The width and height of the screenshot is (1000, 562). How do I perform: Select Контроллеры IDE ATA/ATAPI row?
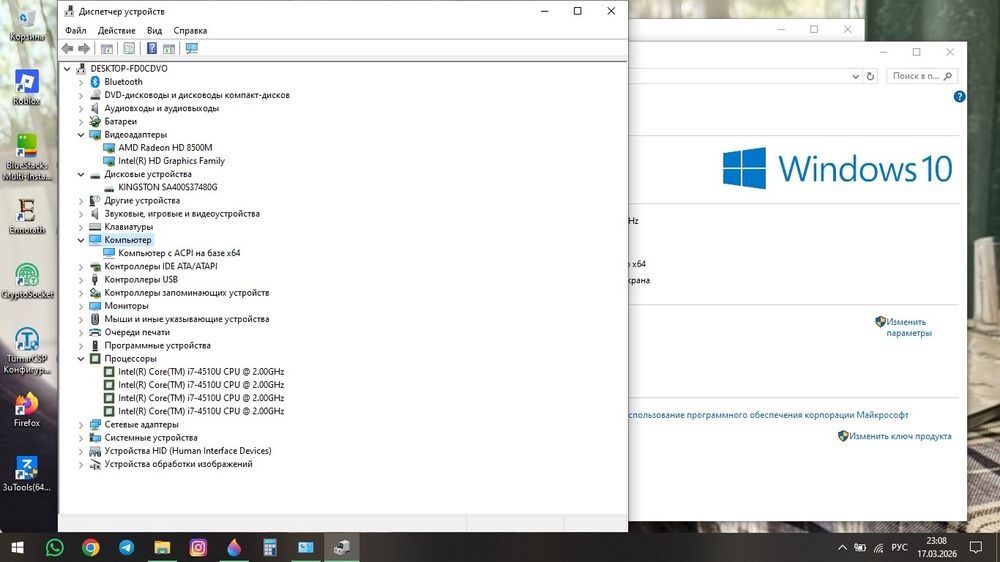[x=161, y=266]
